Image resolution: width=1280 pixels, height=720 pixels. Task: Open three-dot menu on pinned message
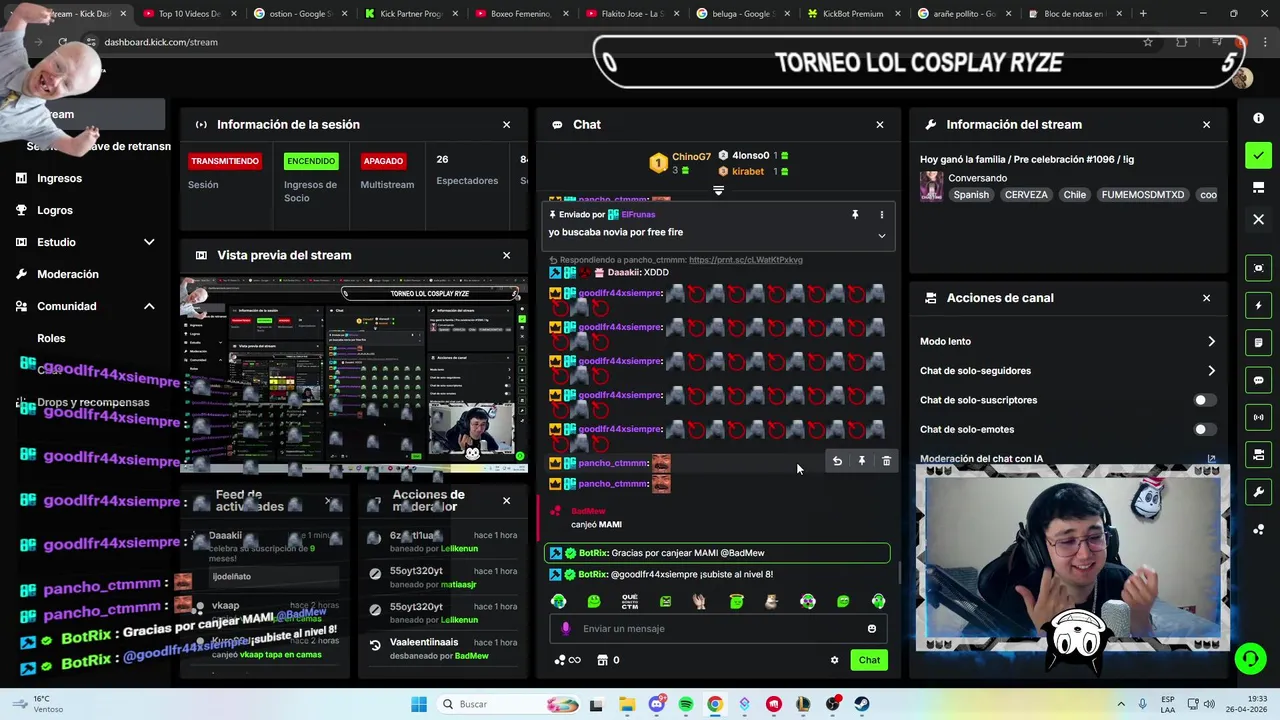coord(881,214)
